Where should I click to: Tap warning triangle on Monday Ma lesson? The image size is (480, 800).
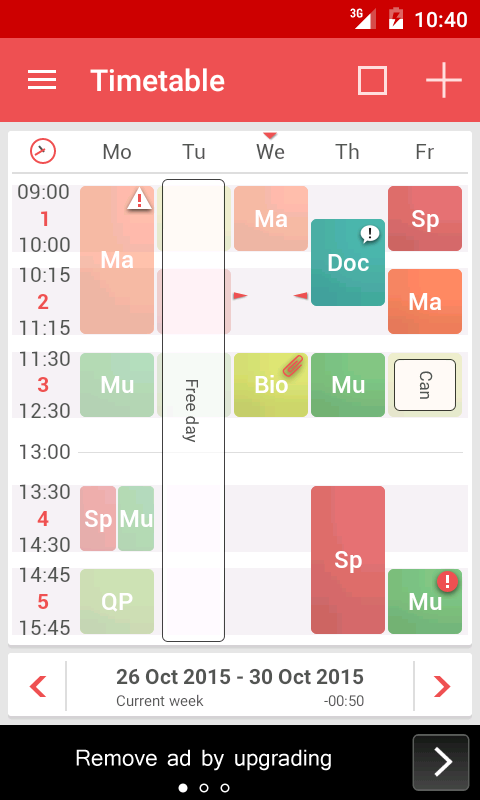[x=139, y=198]
